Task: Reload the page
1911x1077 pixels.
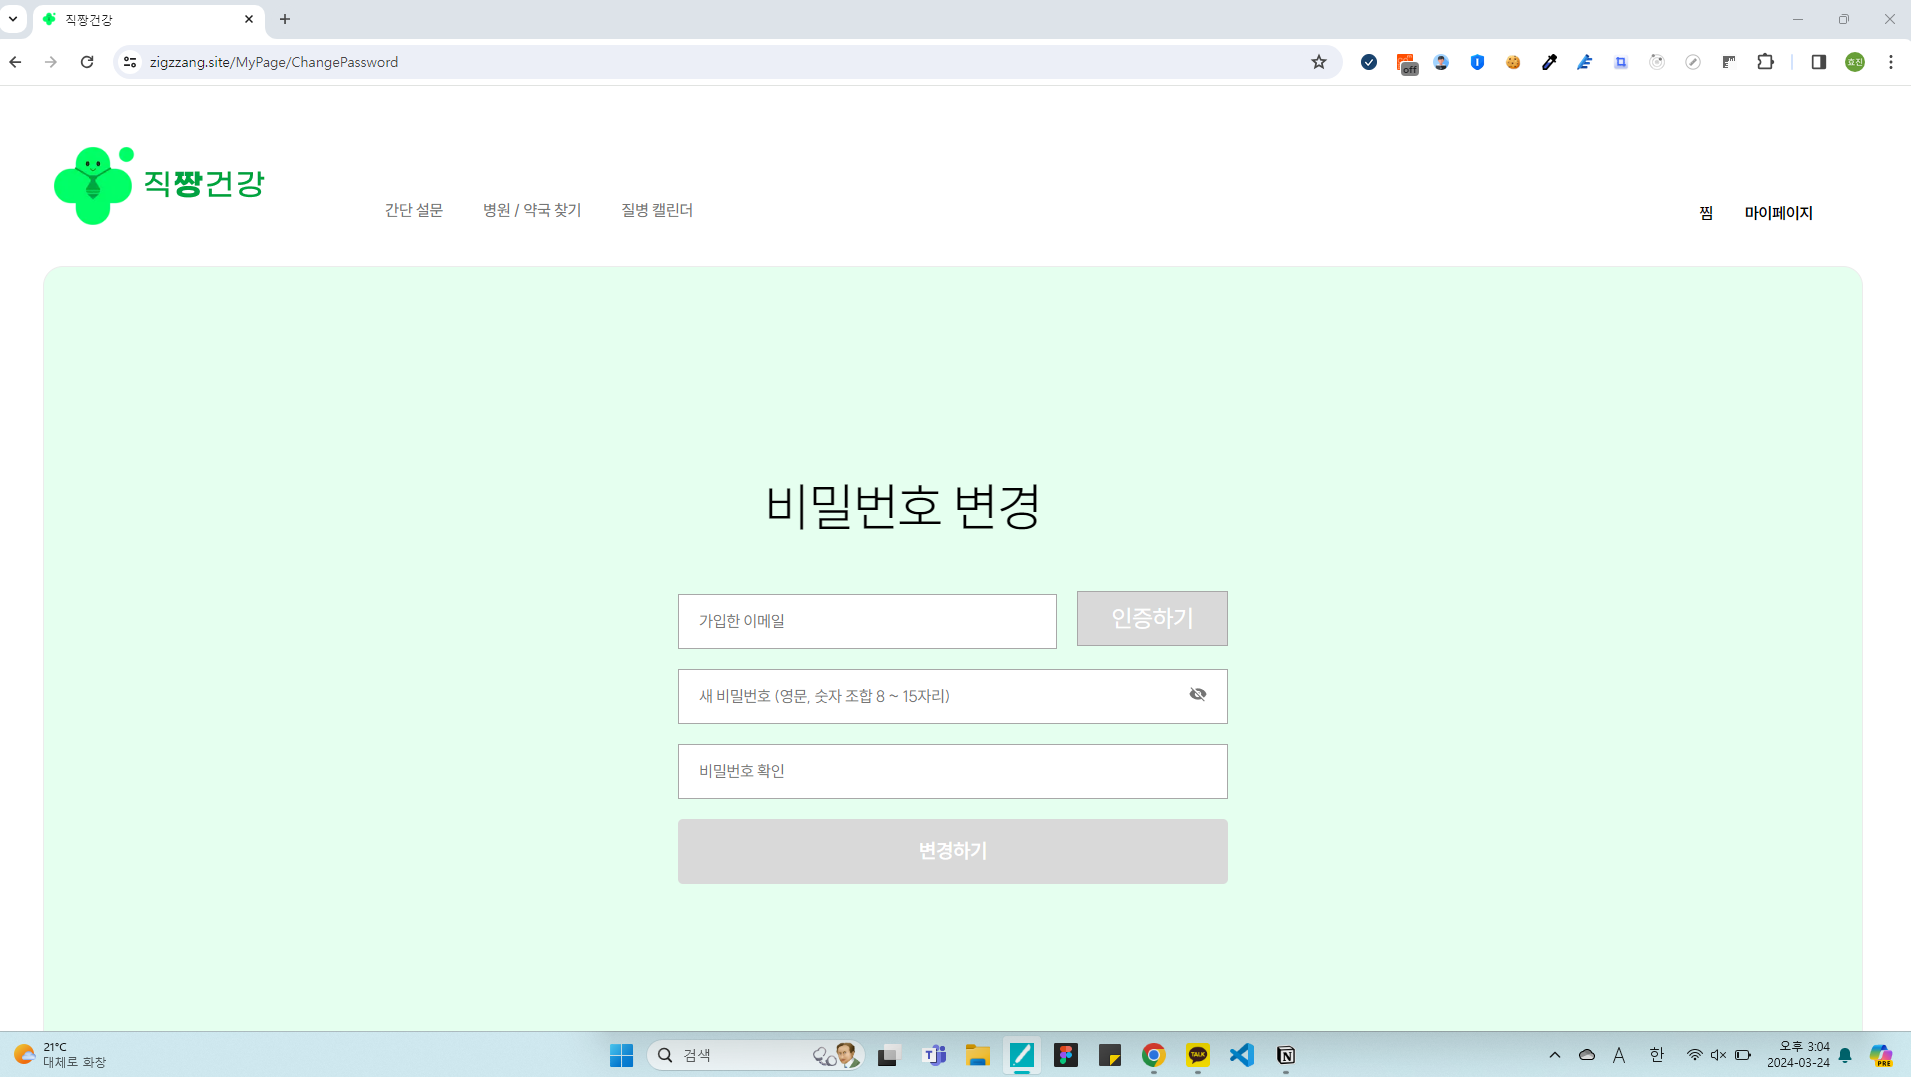Action: pyautogui.click(x=87, y=62)
